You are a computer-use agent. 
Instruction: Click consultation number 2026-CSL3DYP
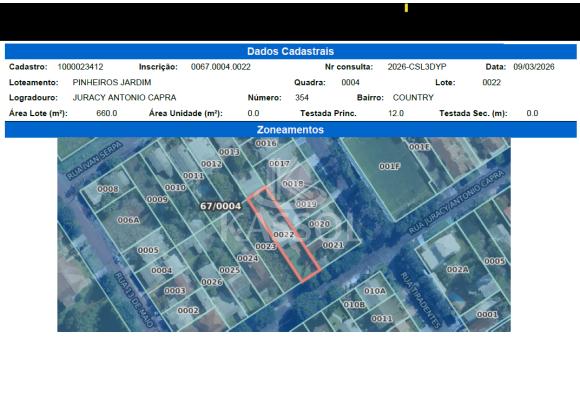click(x=417, y=67)
